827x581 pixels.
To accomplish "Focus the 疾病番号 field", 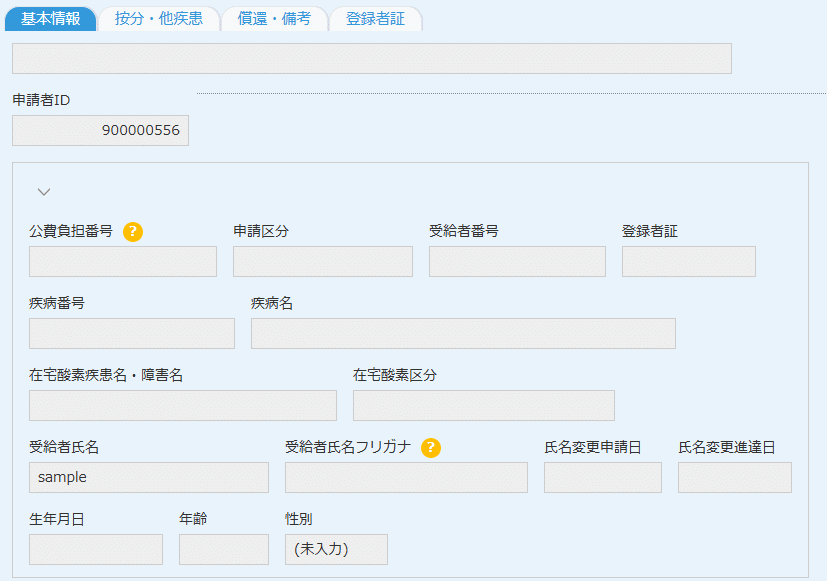I will 132,334.
